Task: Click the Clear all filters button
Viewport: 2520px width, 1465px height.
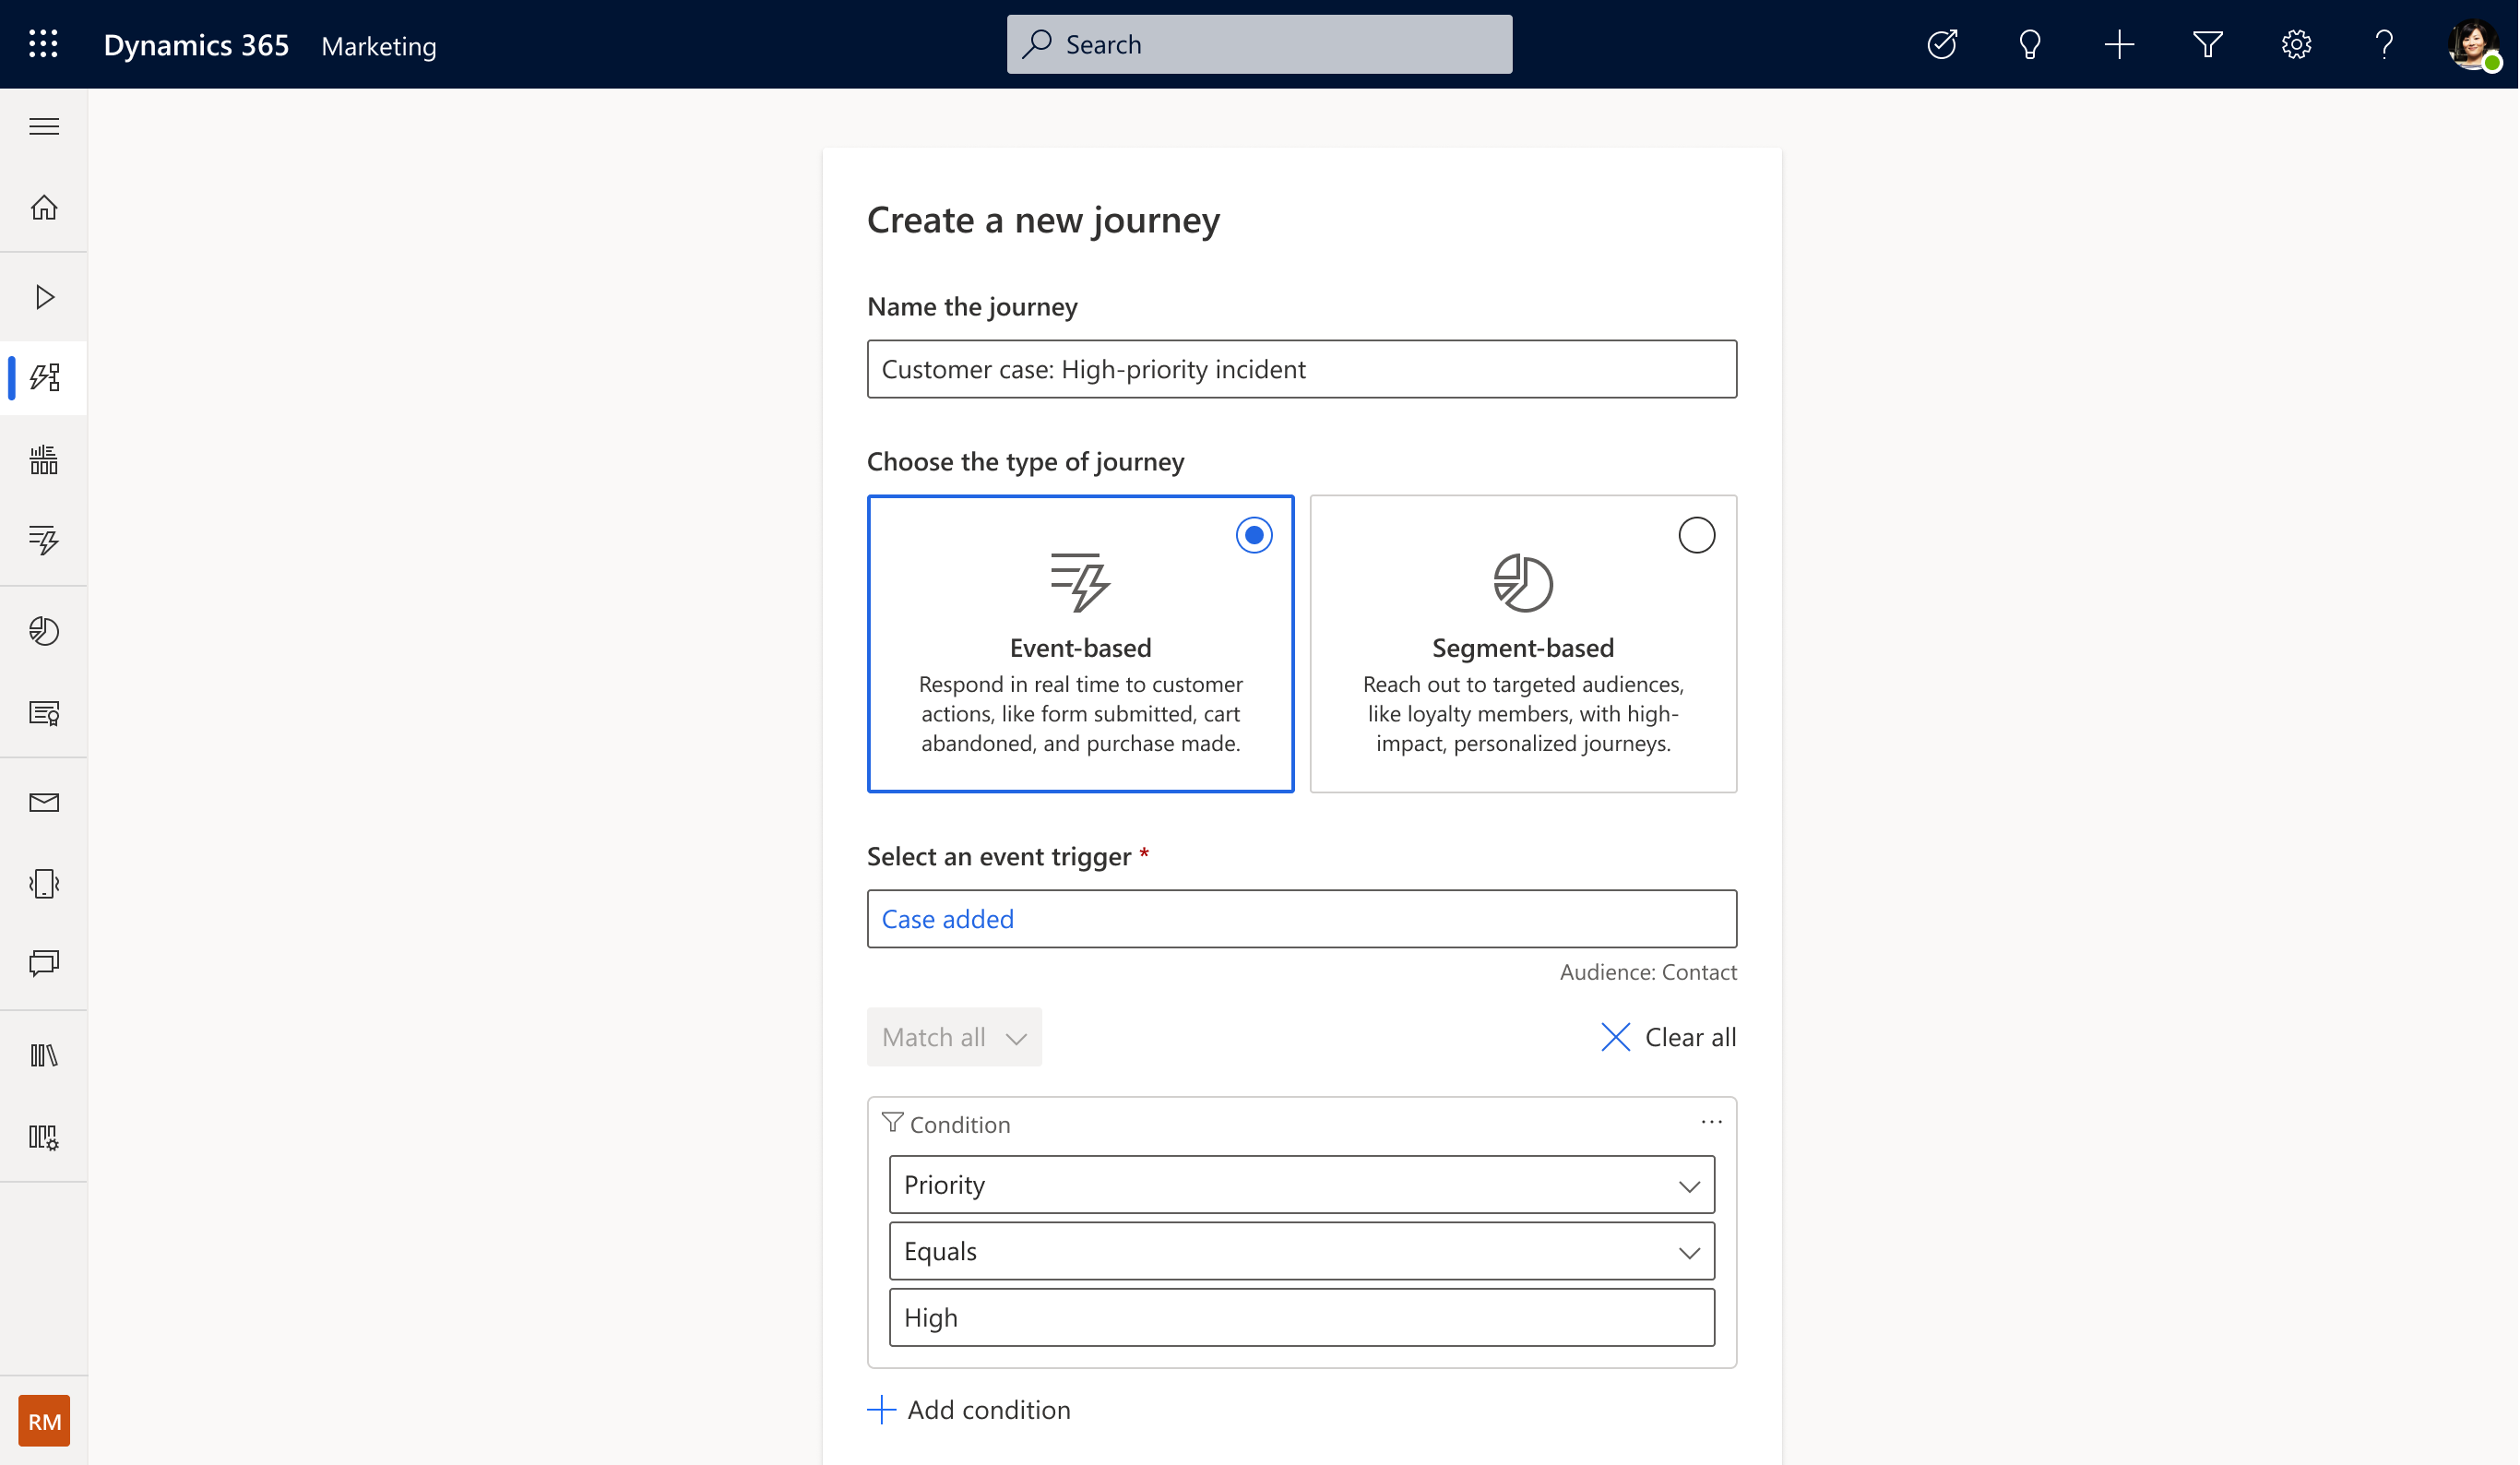Action: 1667,1036
